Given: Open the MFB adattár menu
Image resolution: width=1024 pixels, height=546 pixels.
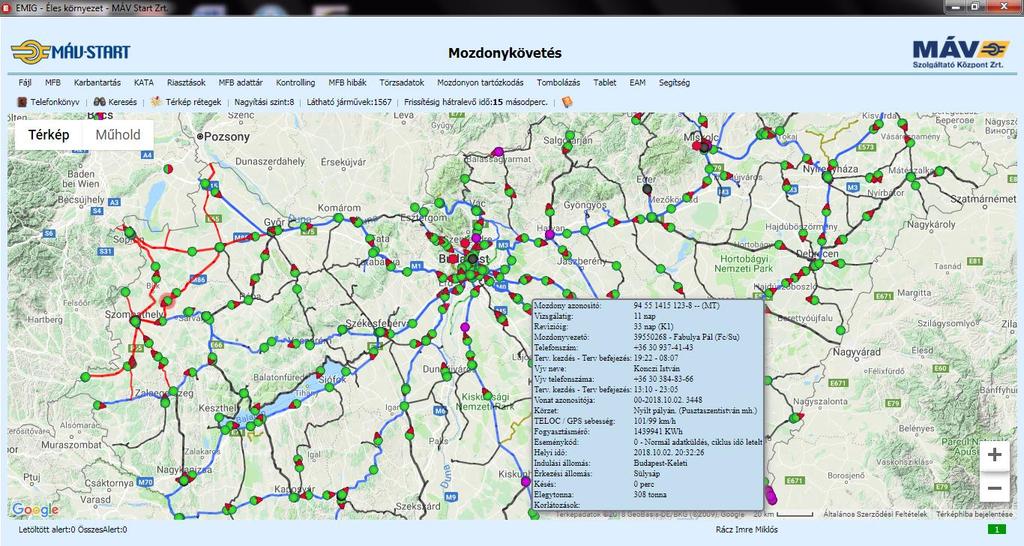Looking at the screenshot, I should pos(240,83).
